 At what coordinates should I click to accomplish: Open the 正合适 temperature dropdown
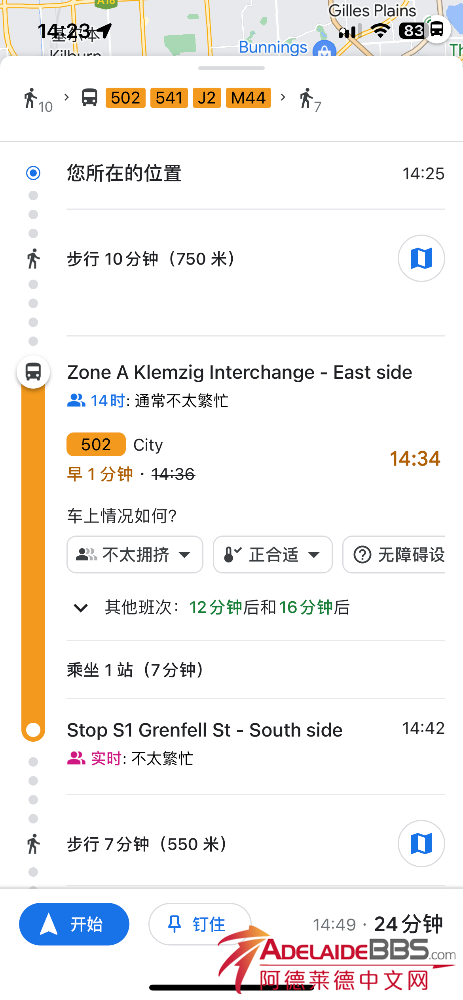coord(273,555)
